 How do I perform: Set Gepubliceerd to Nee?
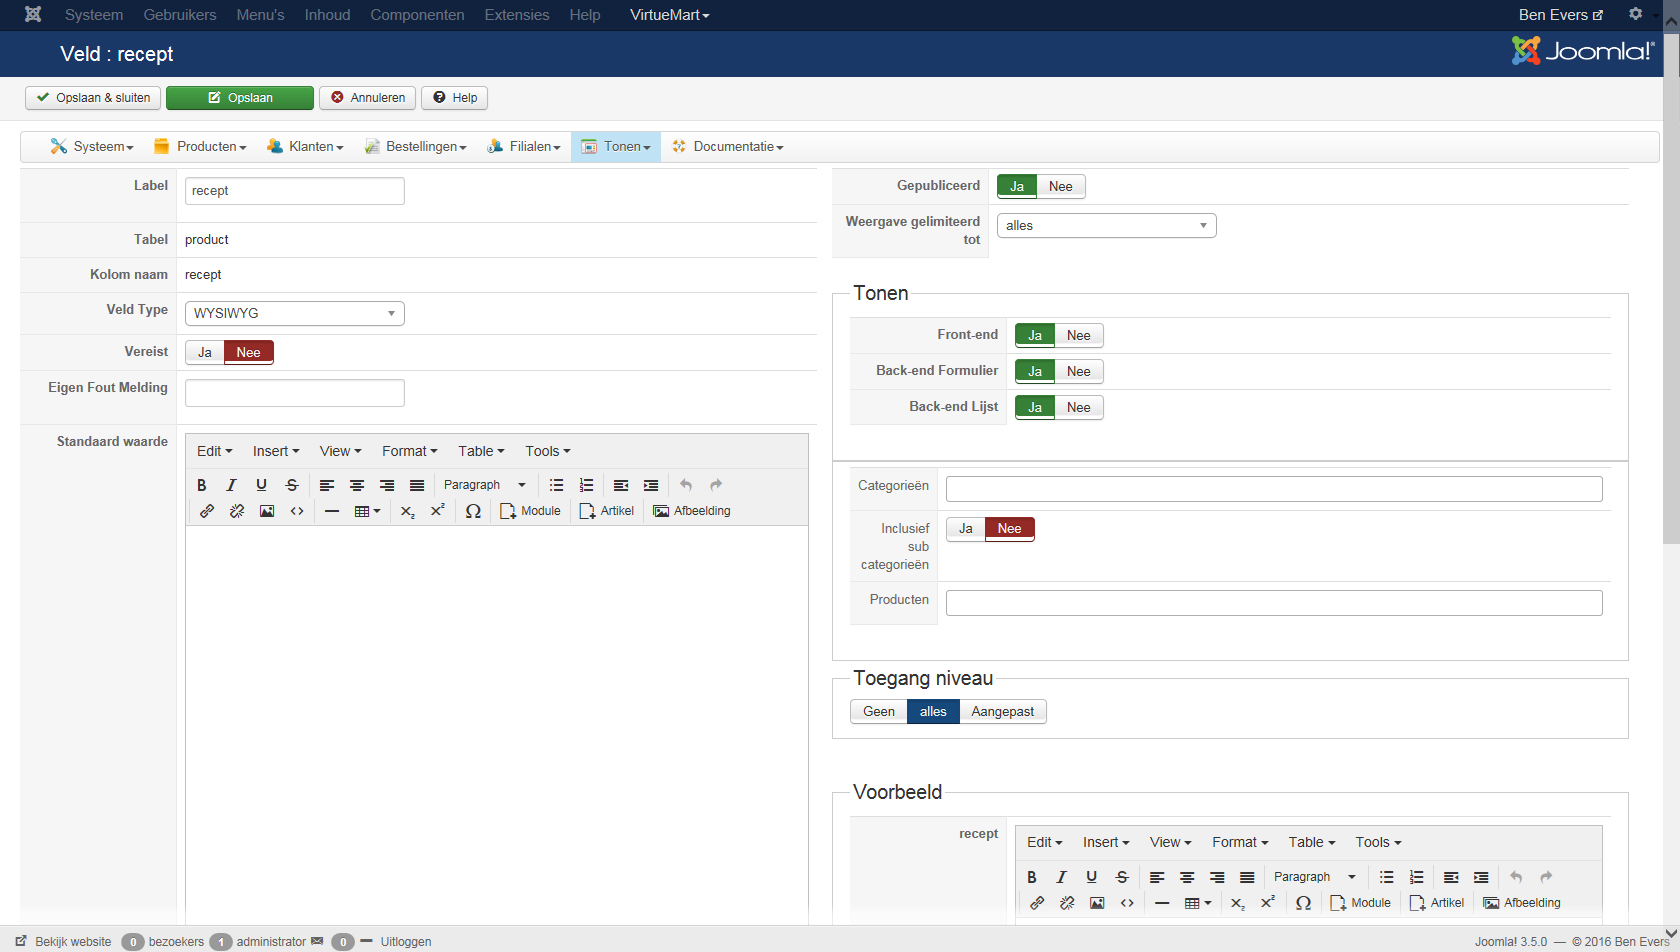point(1060,186)
